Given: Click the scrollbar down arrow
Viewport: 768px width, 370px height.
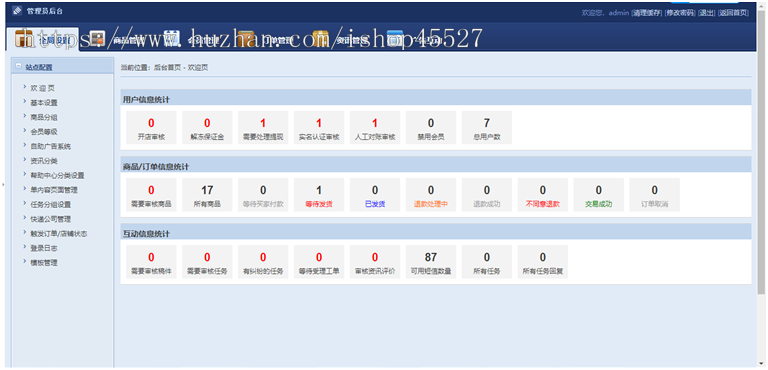Looking at the screenshot, I should tap(762, 364).
